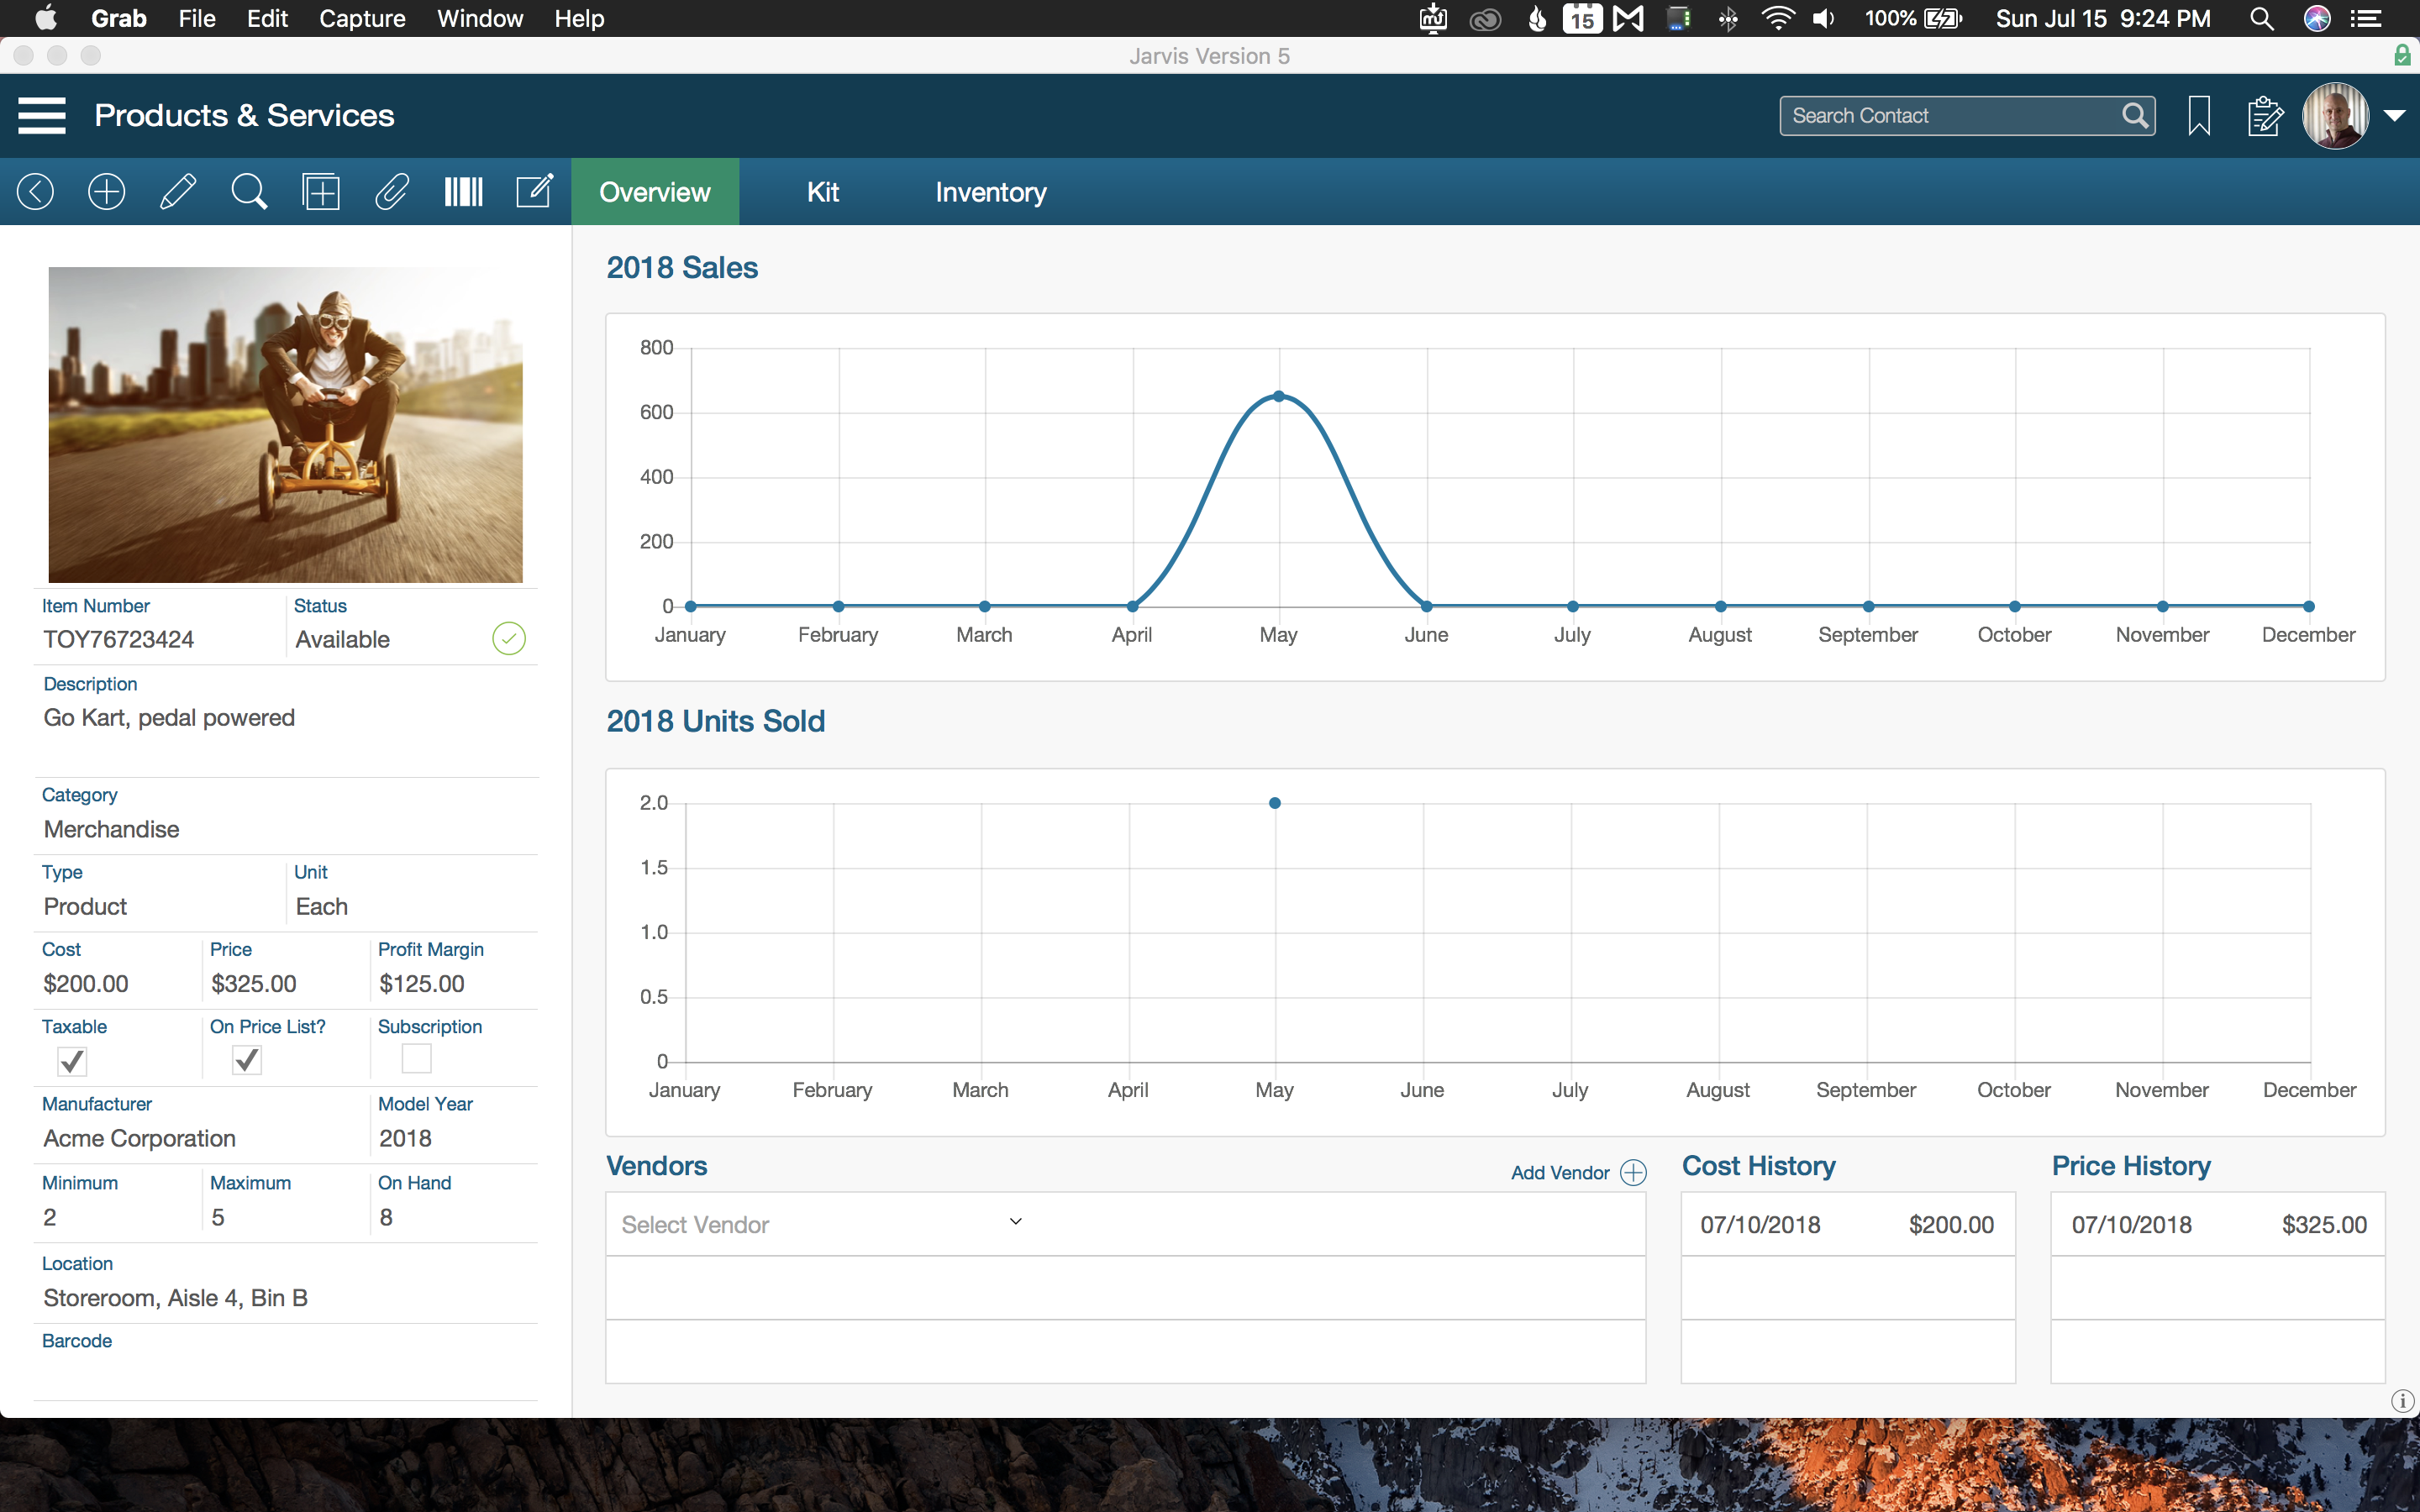Image resolution: width=2420 pixels, height=1512 pixels.
Task: Click the bookmark icon in header
Action: 2199,116
